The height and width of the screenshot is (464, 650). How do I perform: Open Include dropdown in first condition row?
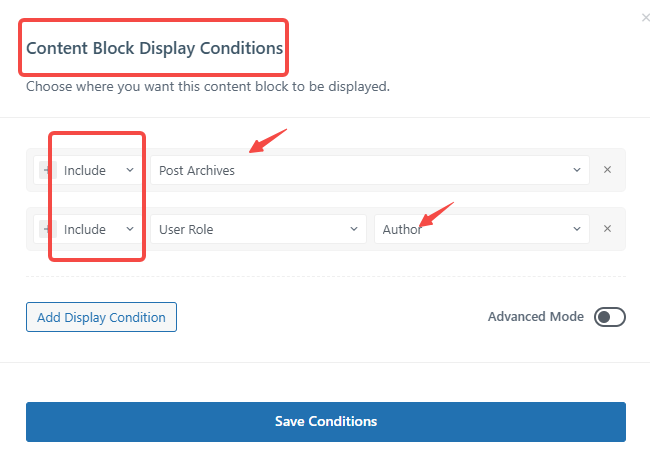[97, 170]
